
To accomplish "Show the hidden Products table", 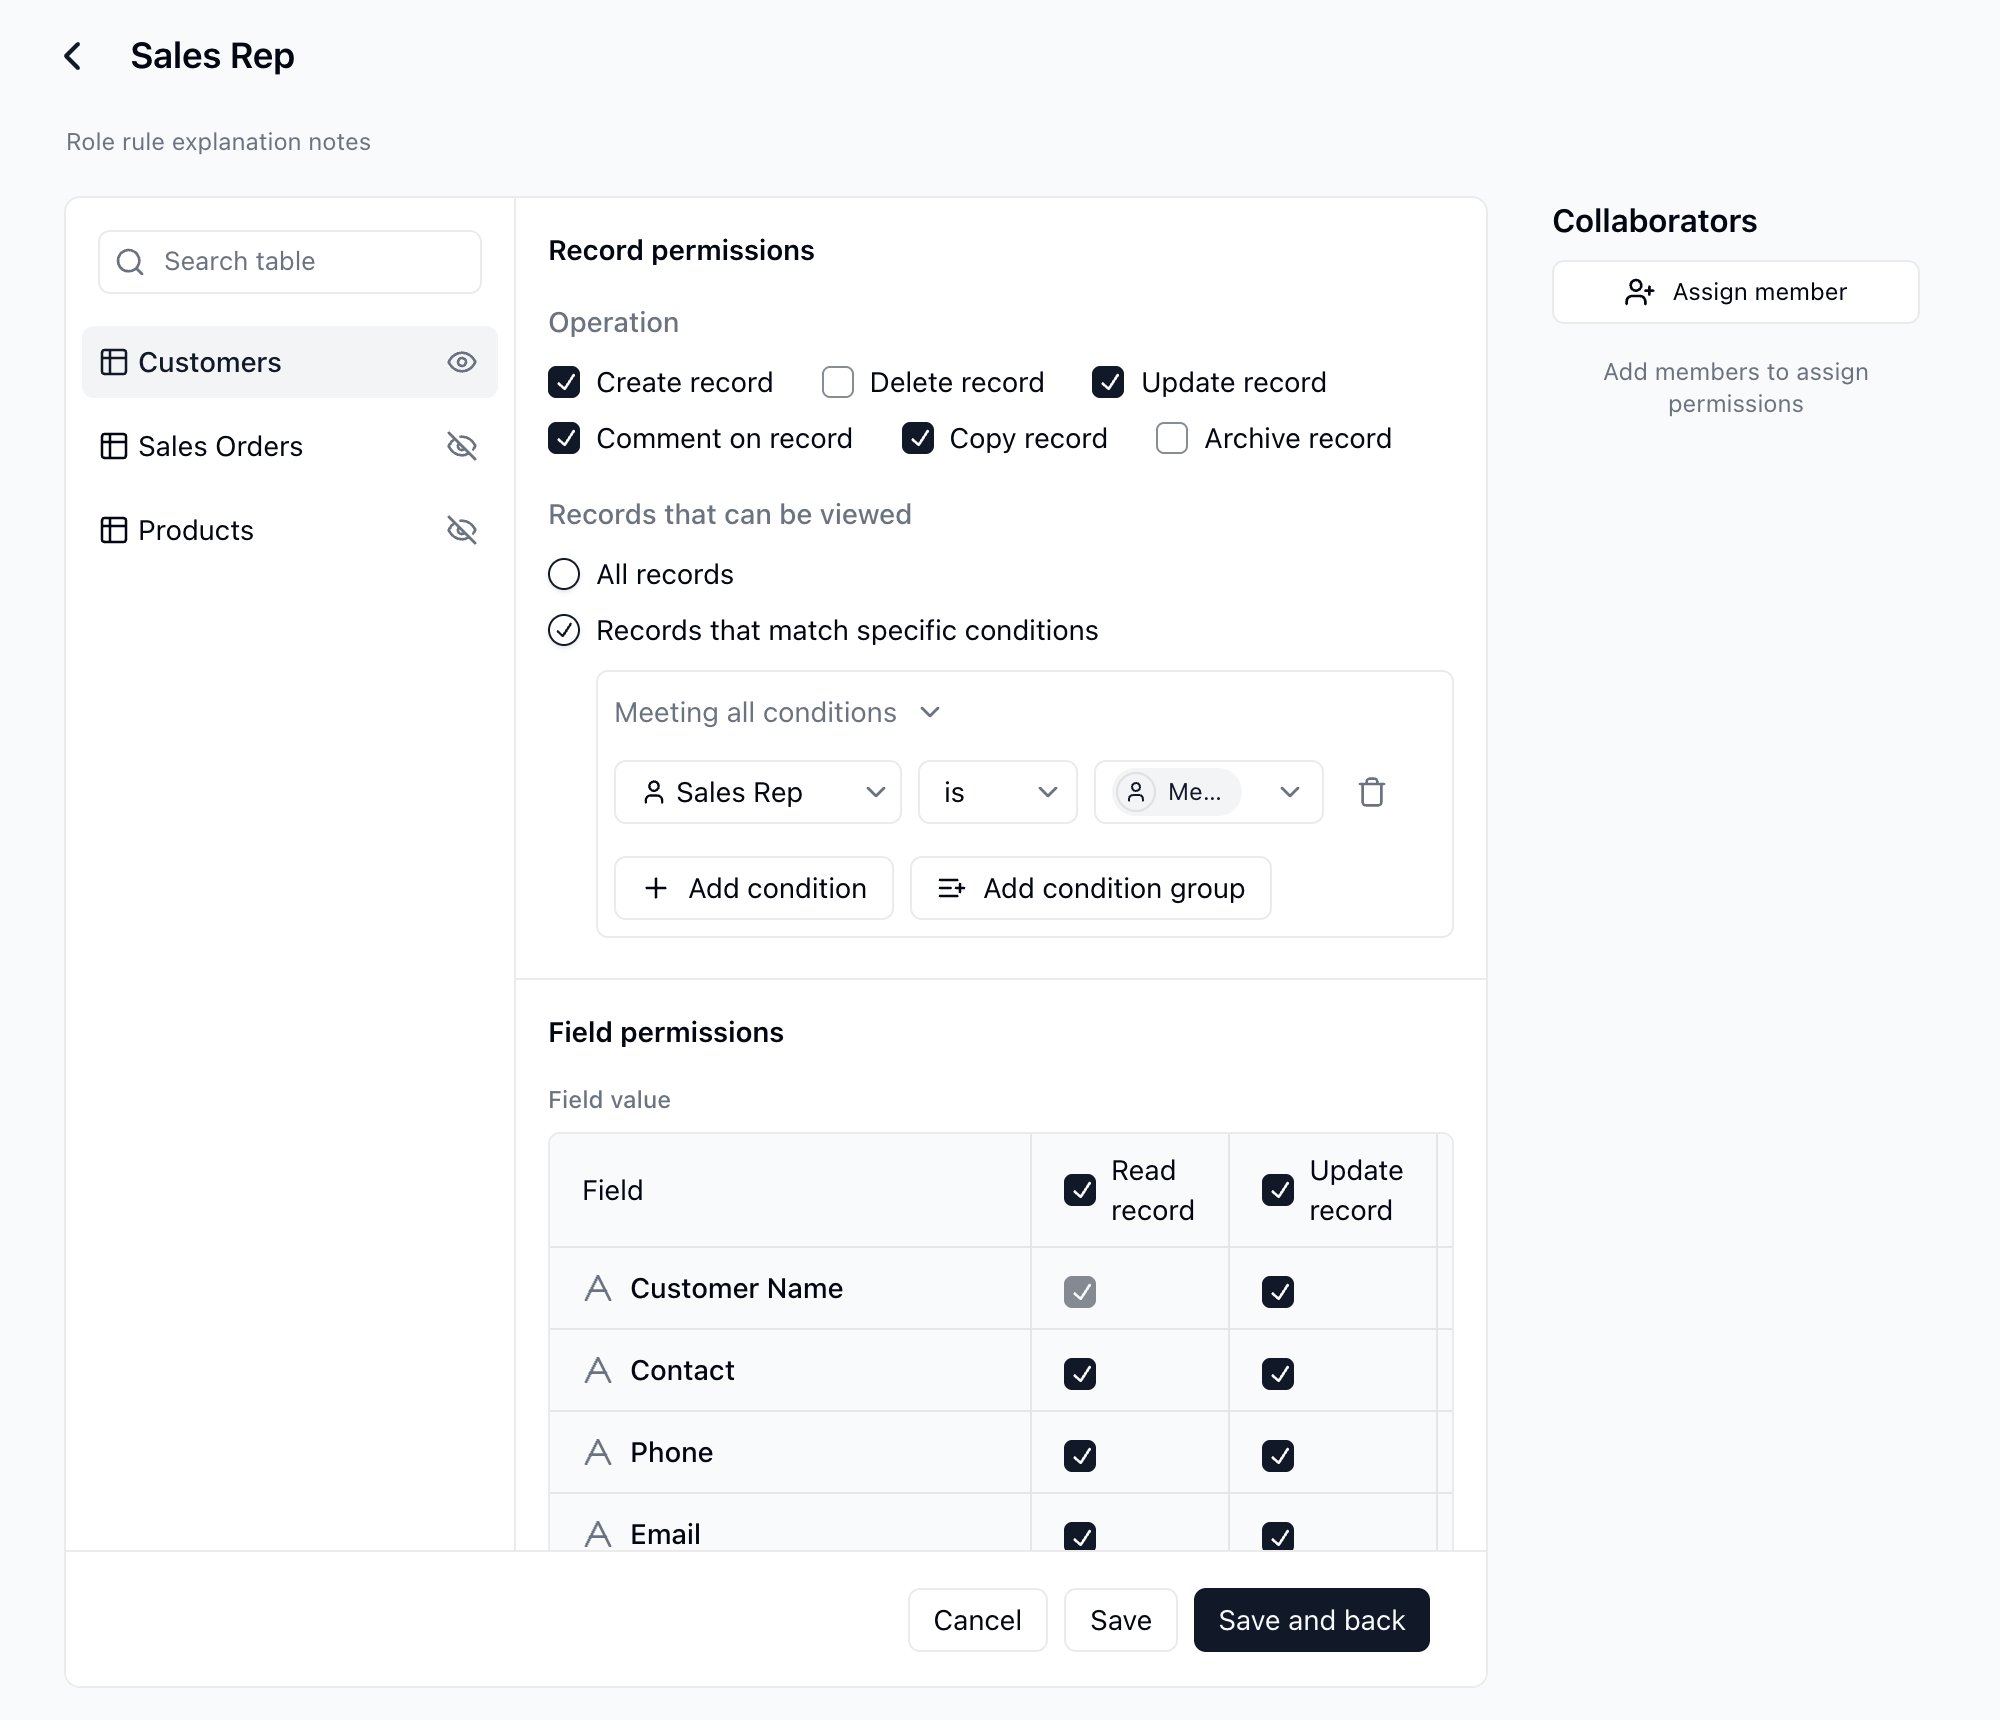I will coord(461,530).
